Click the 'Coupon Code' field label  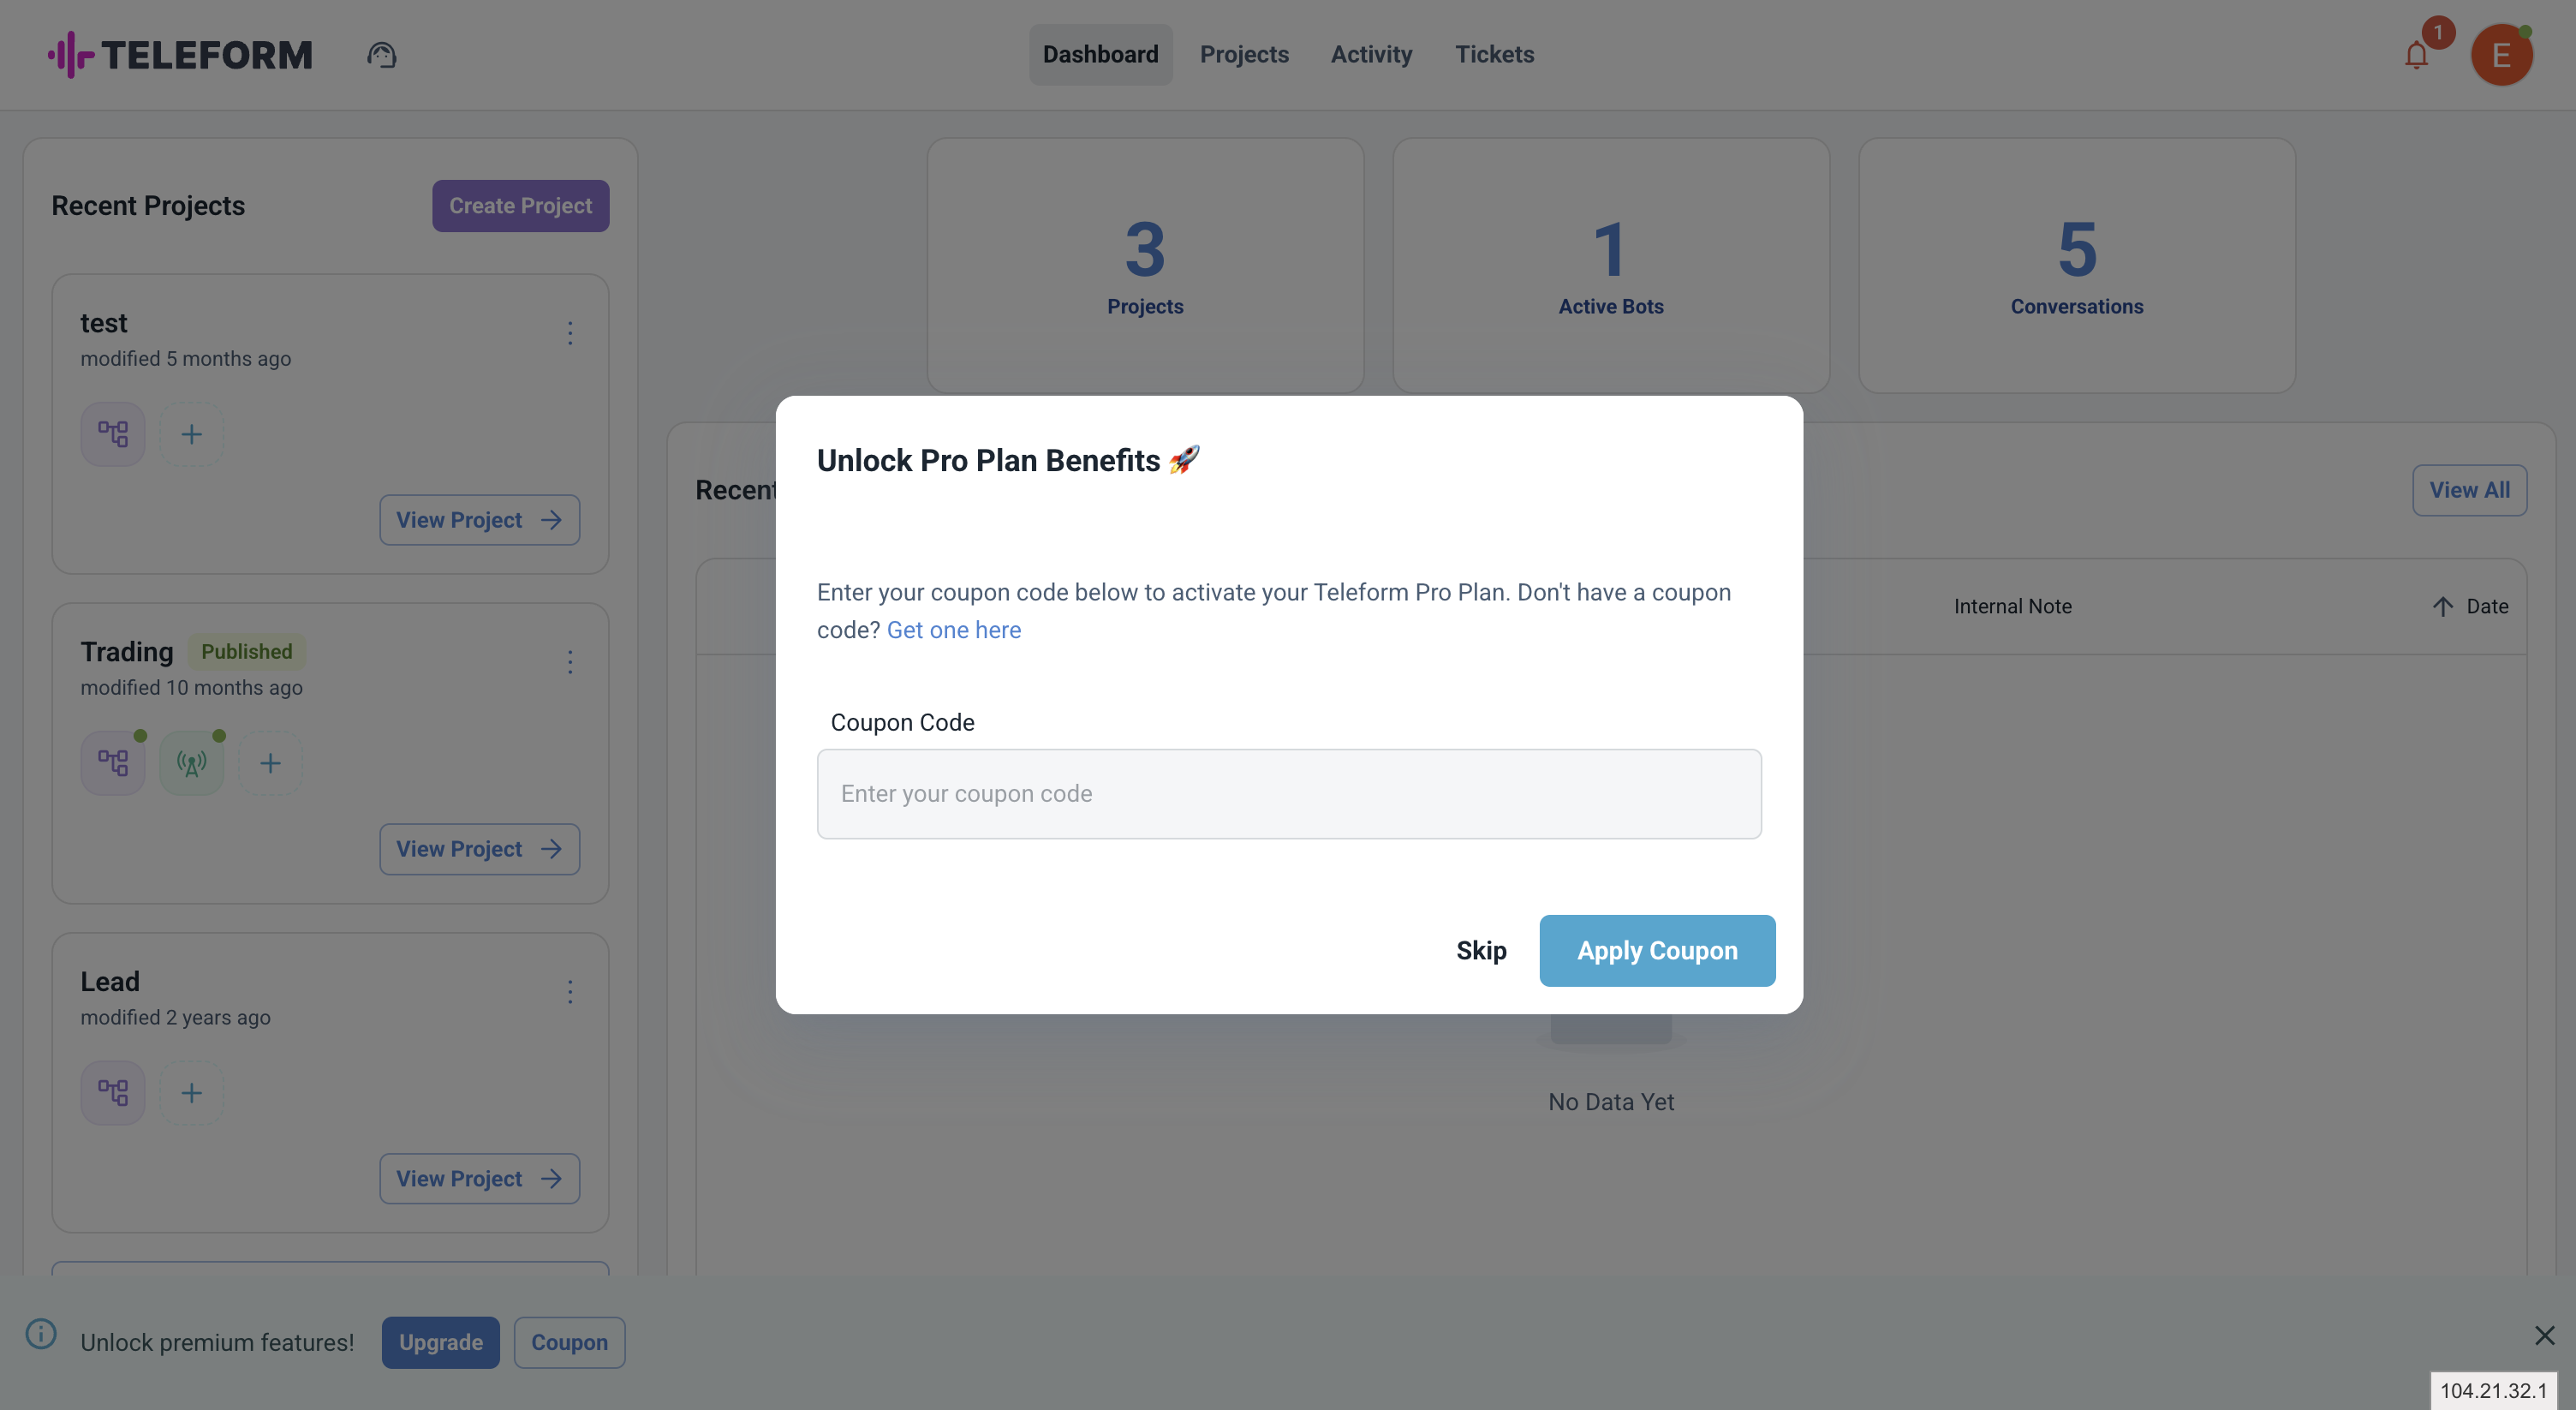pyautogui.click(x=902, y=722)
